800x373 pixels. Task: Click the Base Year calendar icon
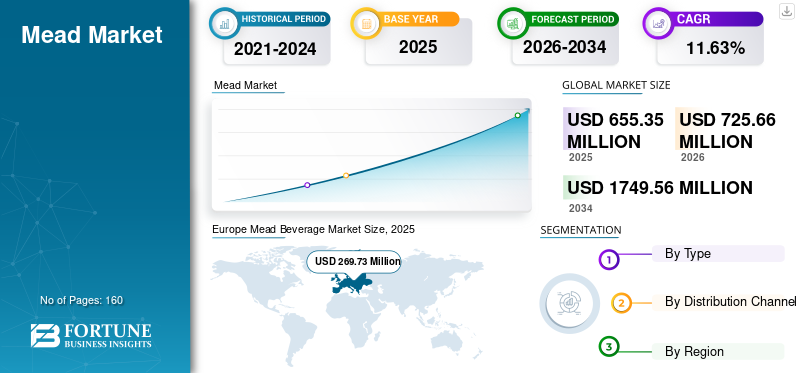(365, 23)
